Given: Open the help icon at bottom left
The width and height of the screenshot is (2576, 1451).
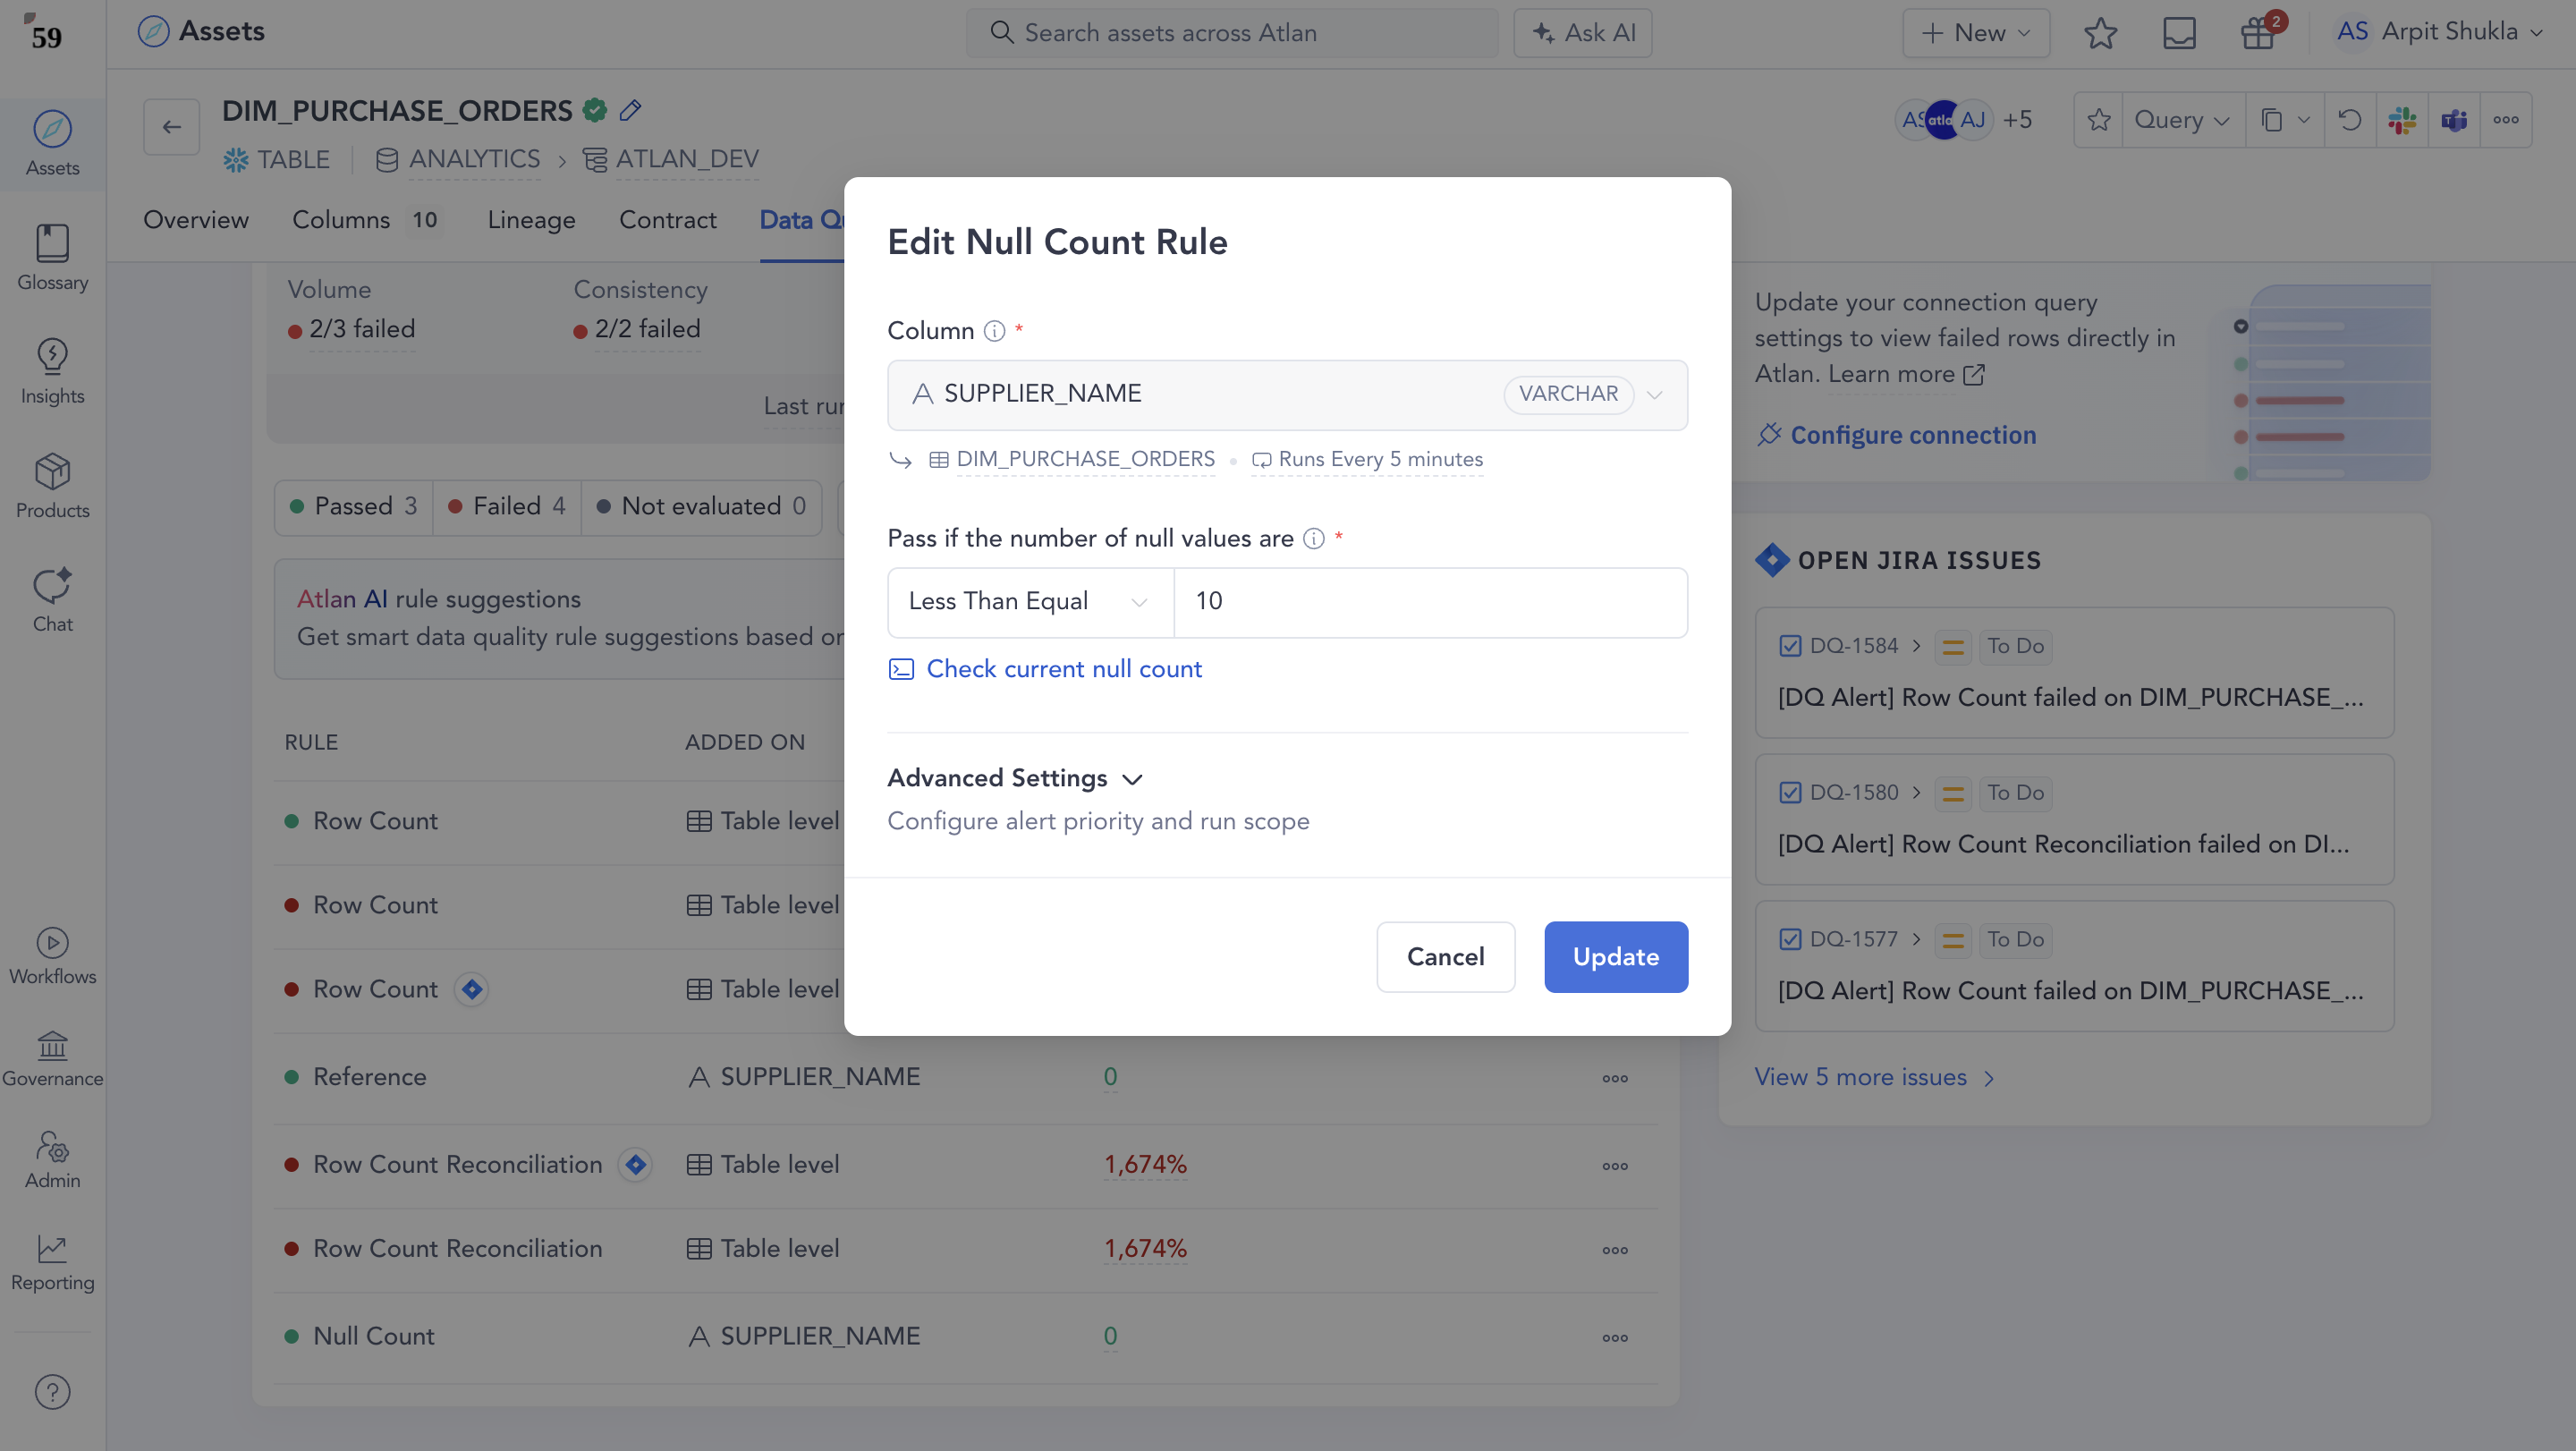Looking at the screenshot, I should [x=51, y=1391].
